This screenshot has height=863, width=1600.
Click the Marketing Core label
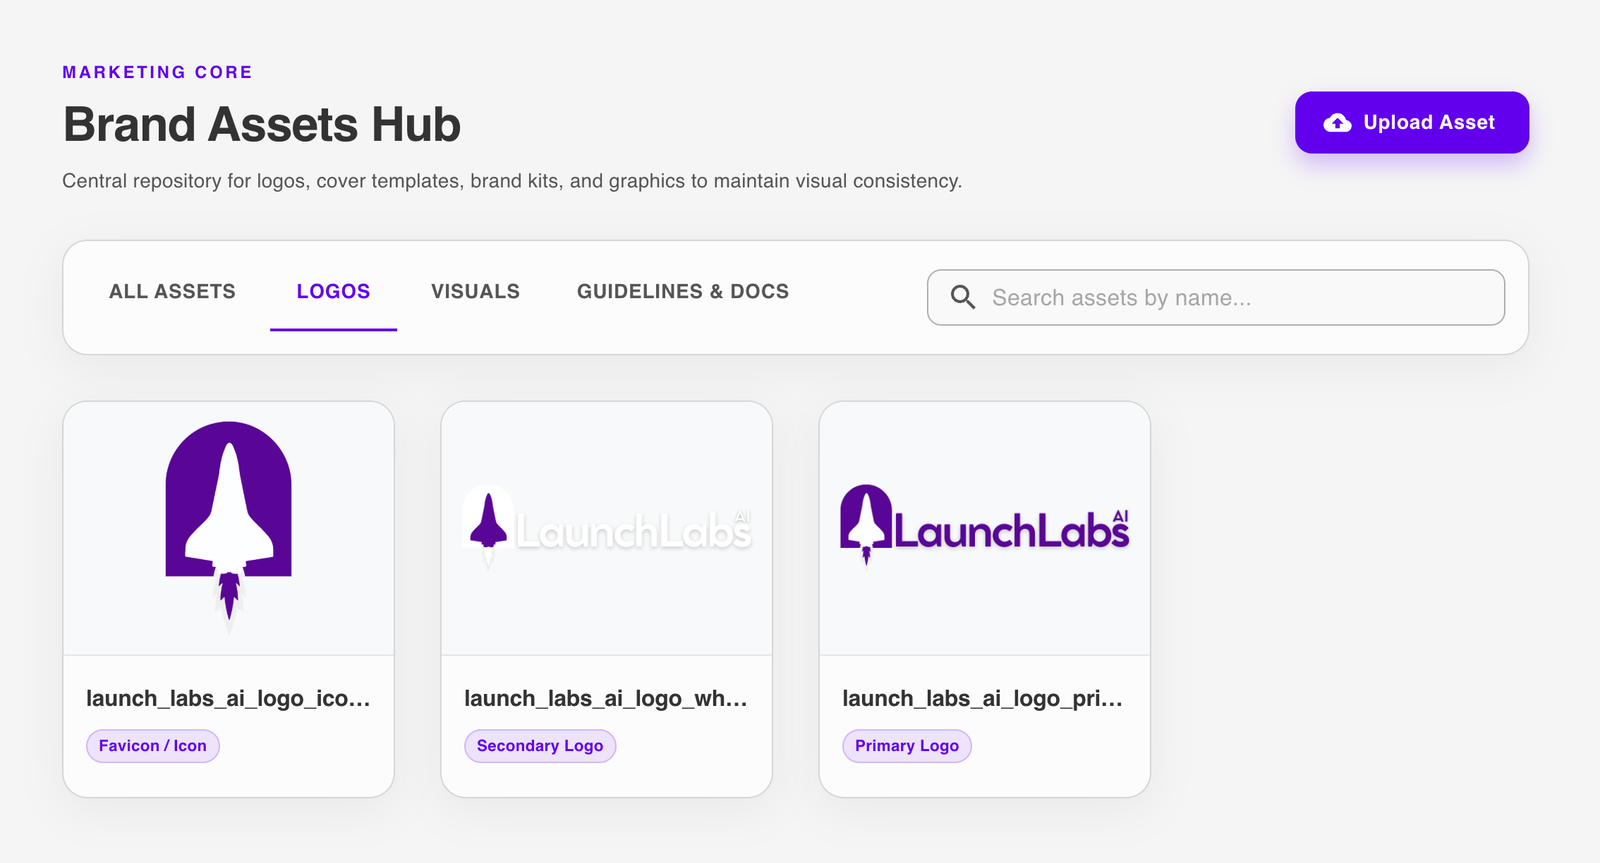[x=157, y=72]
